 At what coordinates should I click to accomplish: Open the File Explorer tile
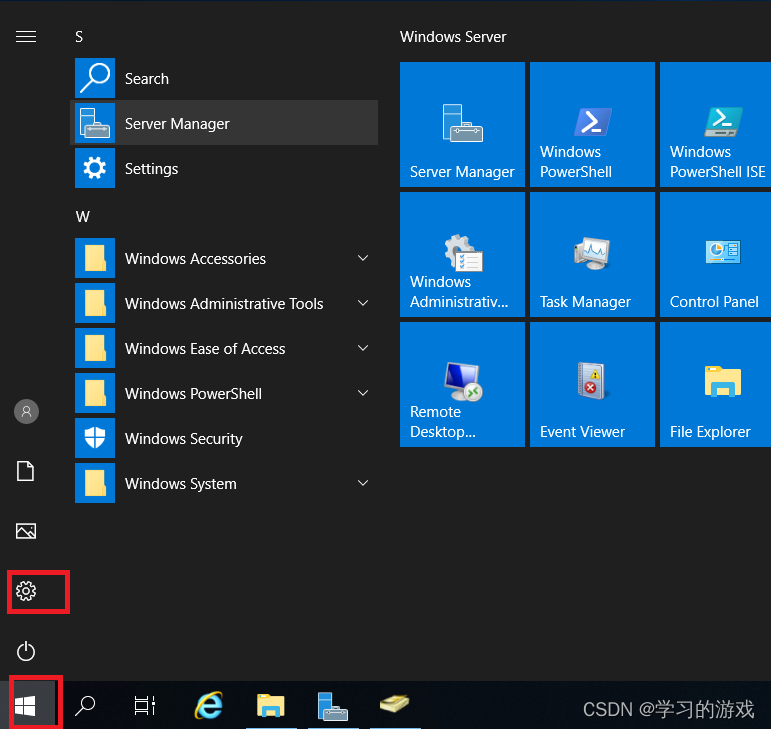(x=718, y=384)
